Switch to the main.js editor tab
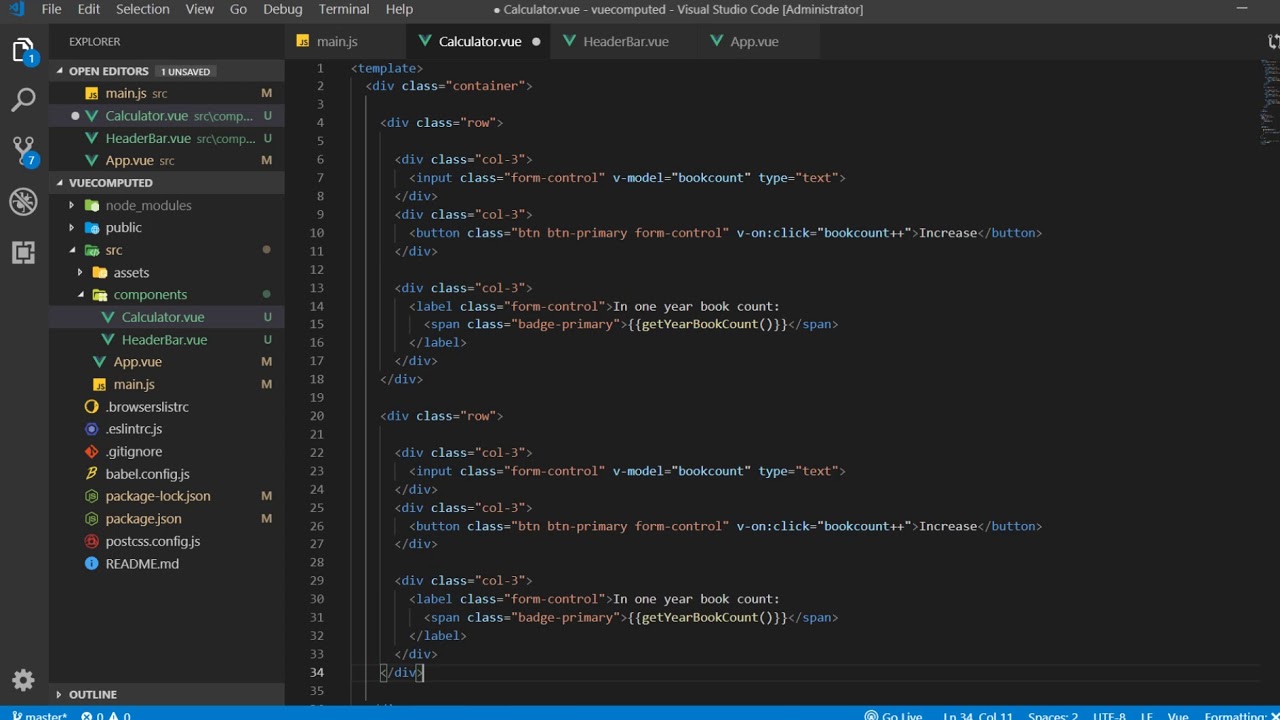 345,41
